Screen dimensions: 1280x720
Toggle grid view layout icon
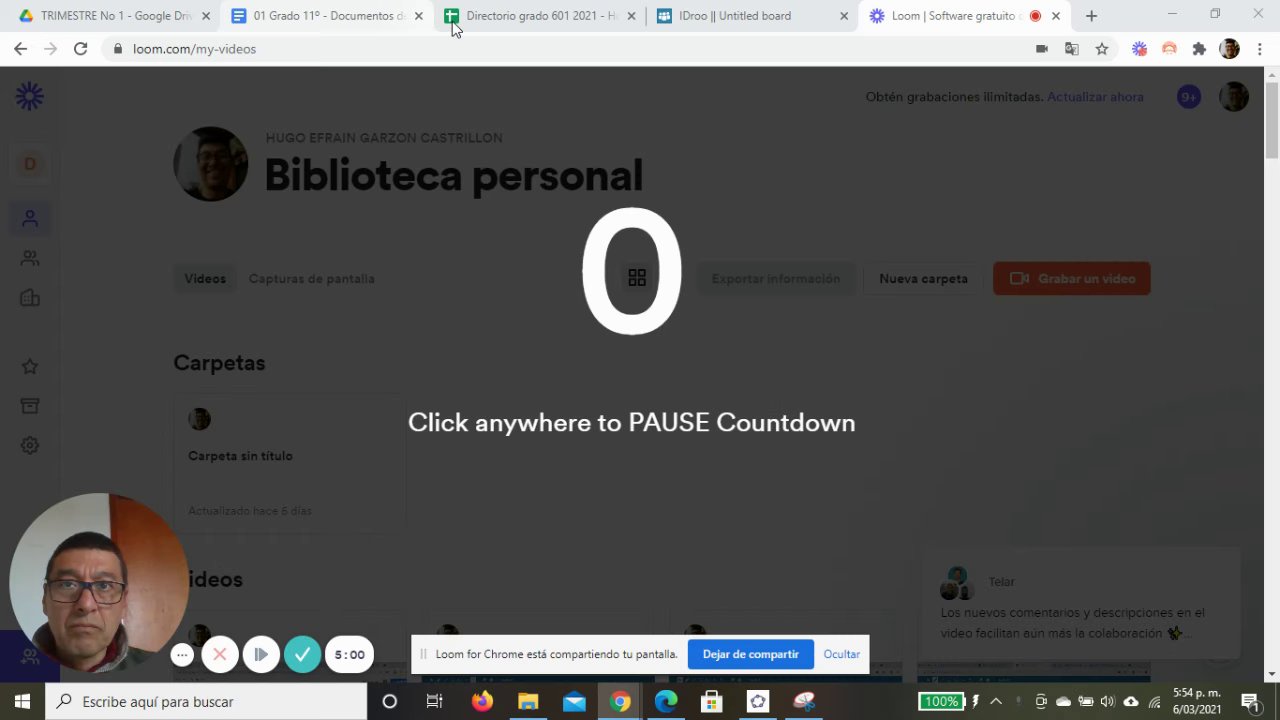point(637,278)
